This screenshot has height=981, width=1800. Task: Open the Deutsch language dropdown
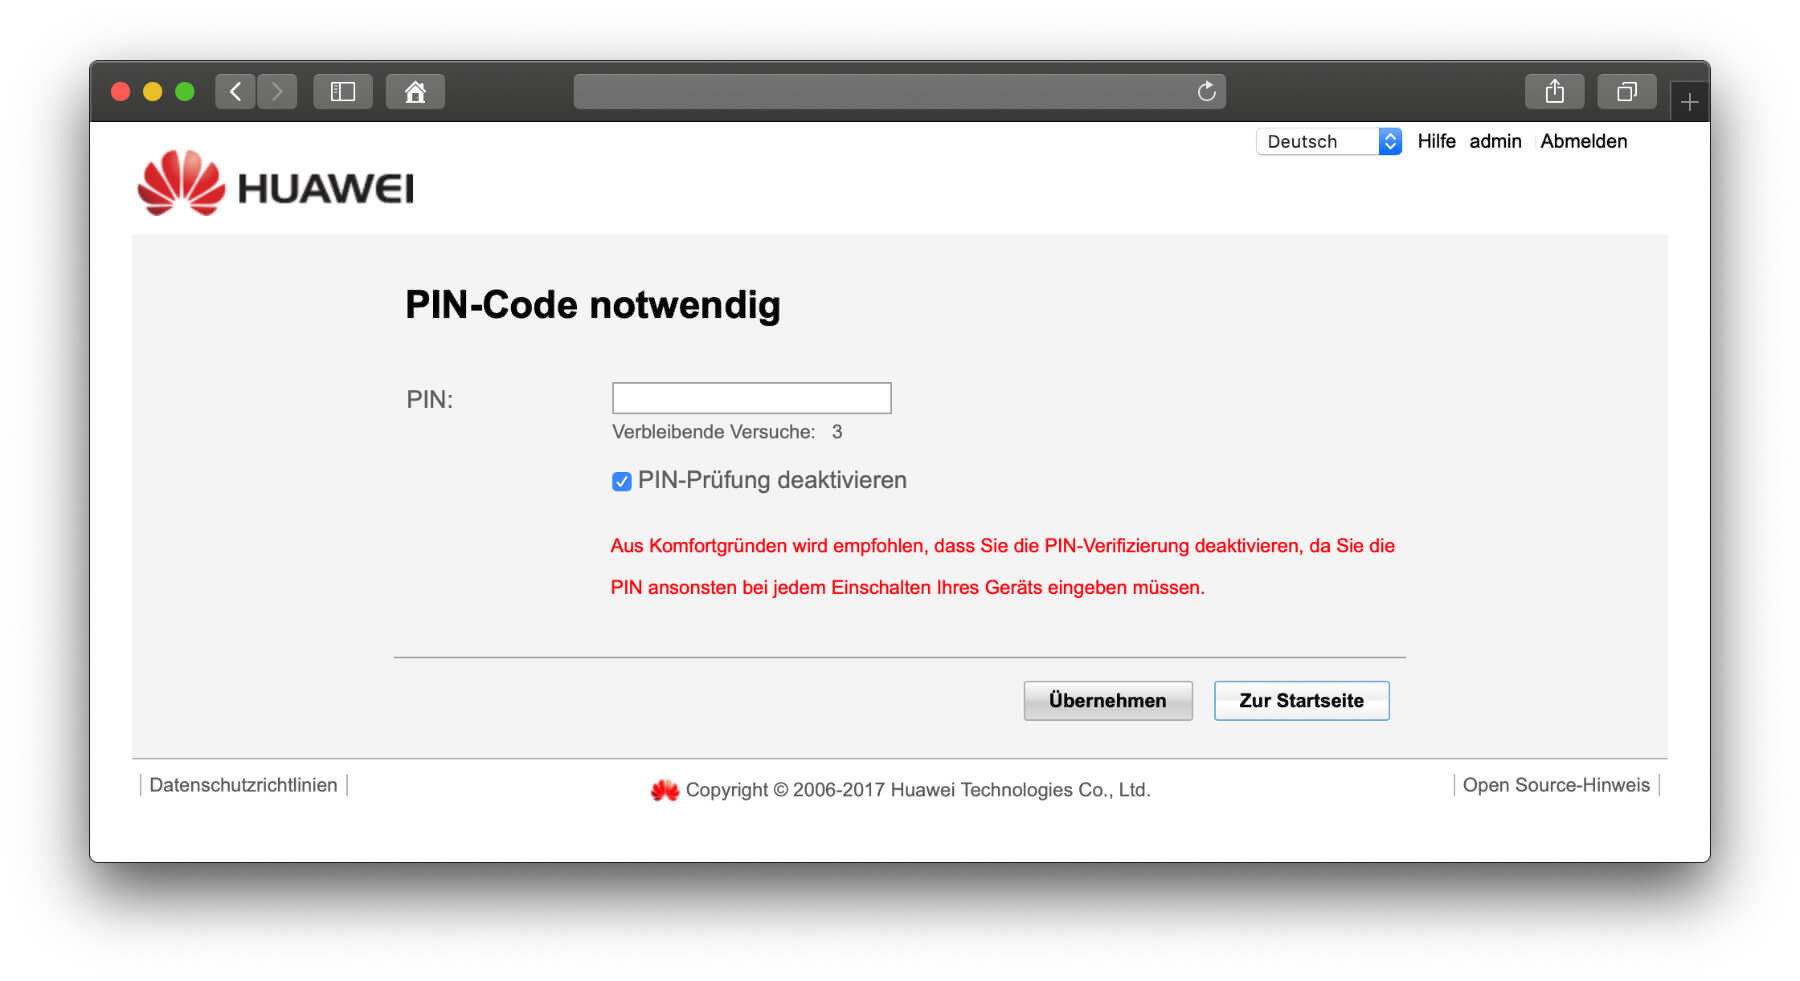(x=1329, y=142)
